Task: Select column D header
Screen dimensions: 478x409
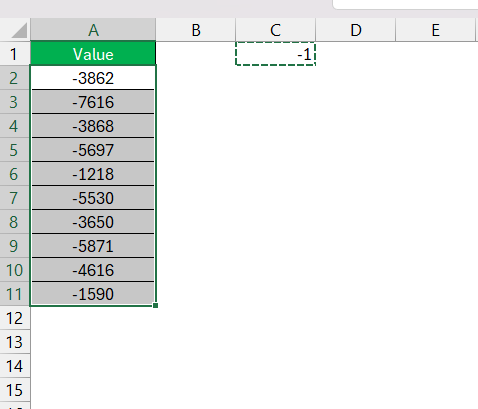Action: (355, 30)
